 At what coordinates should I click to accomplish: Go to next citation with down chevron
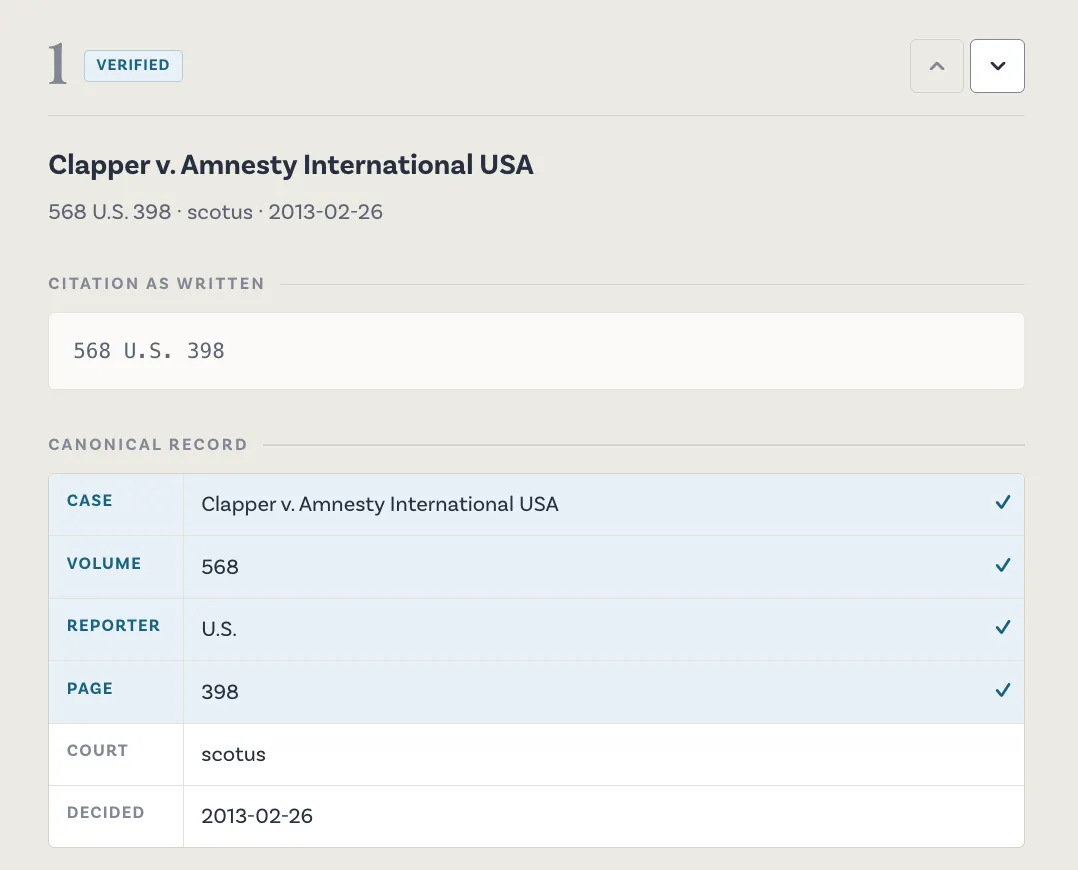tap(997, 66)
